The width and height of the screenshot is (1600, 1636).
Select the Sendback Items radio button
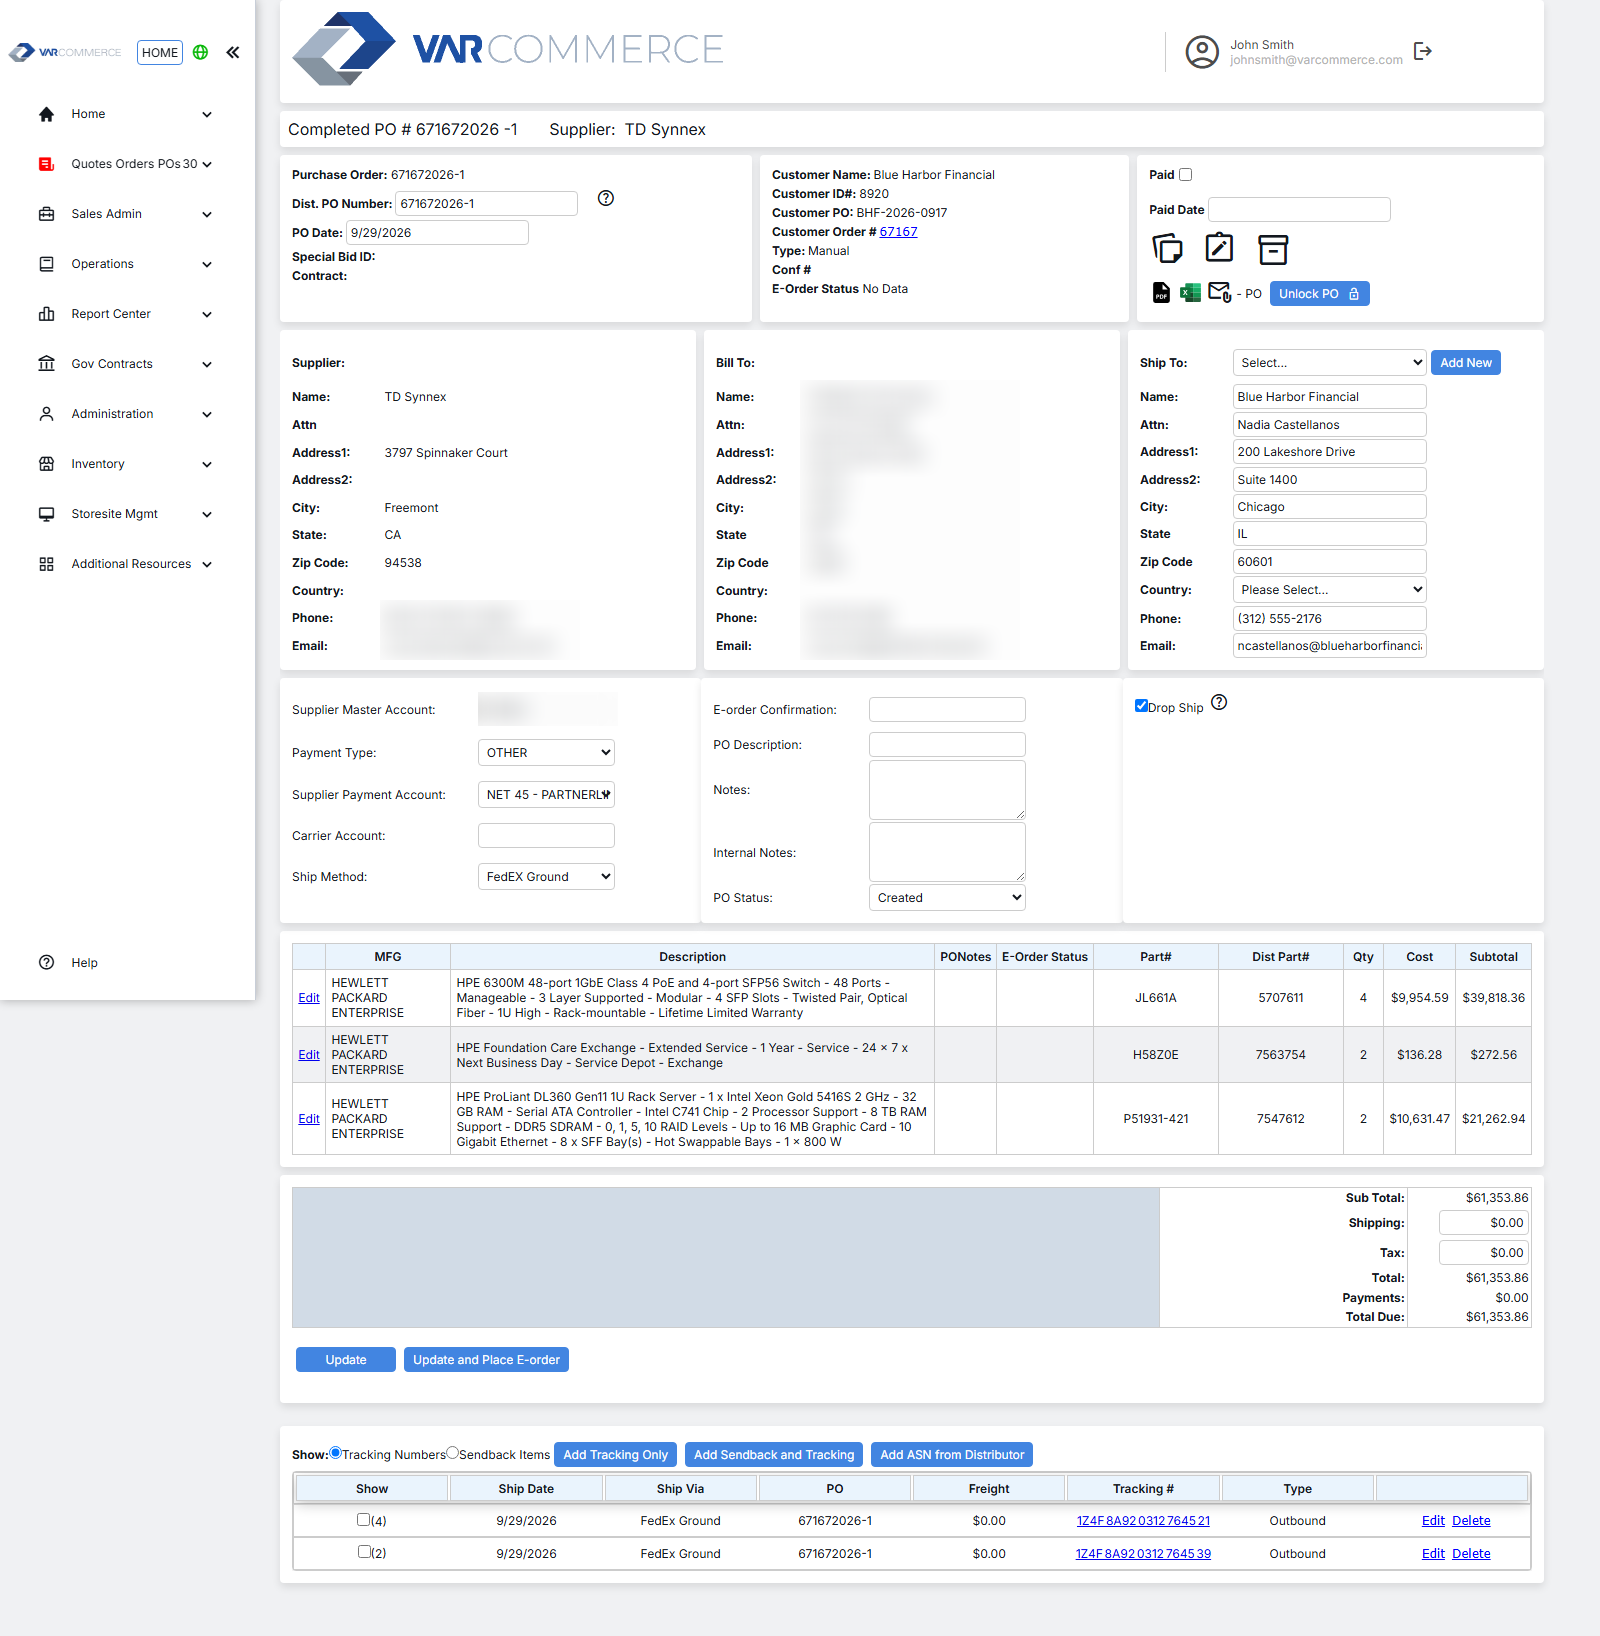453,1453
